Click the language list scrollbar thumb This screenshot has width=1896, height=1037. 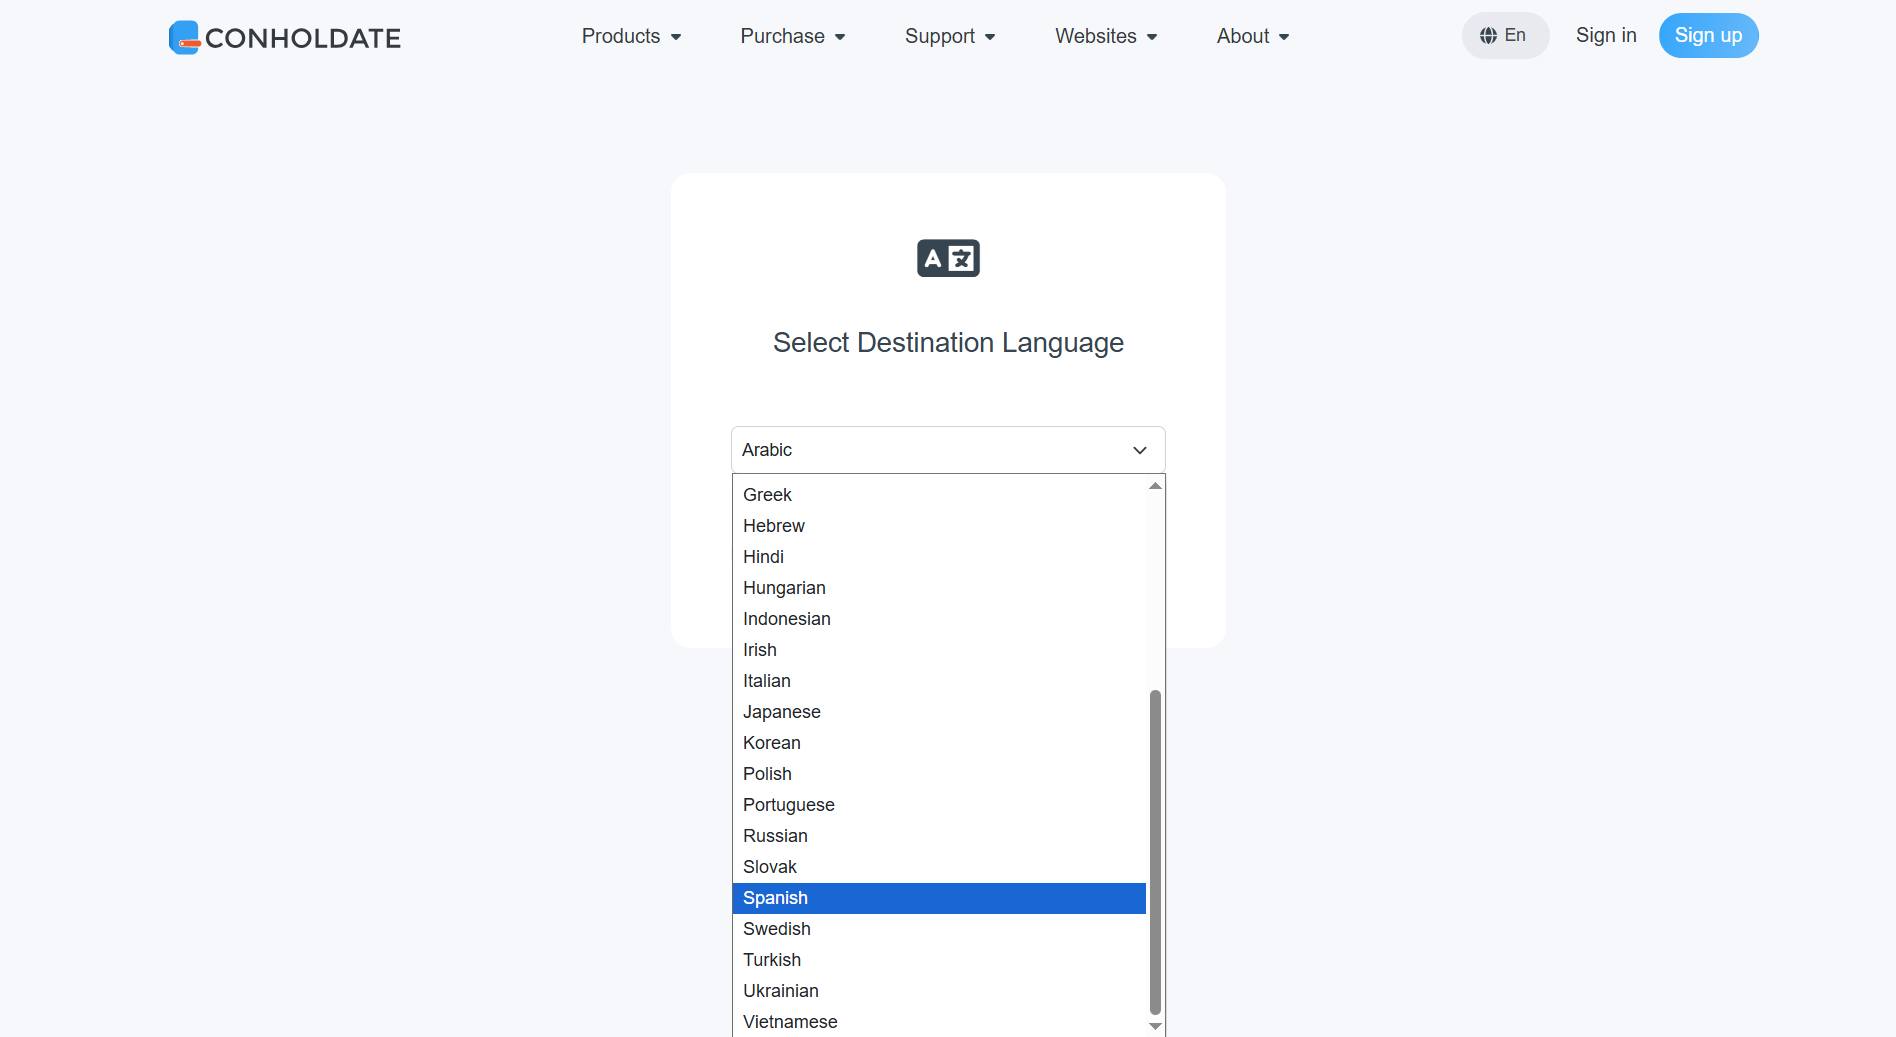1155,852
